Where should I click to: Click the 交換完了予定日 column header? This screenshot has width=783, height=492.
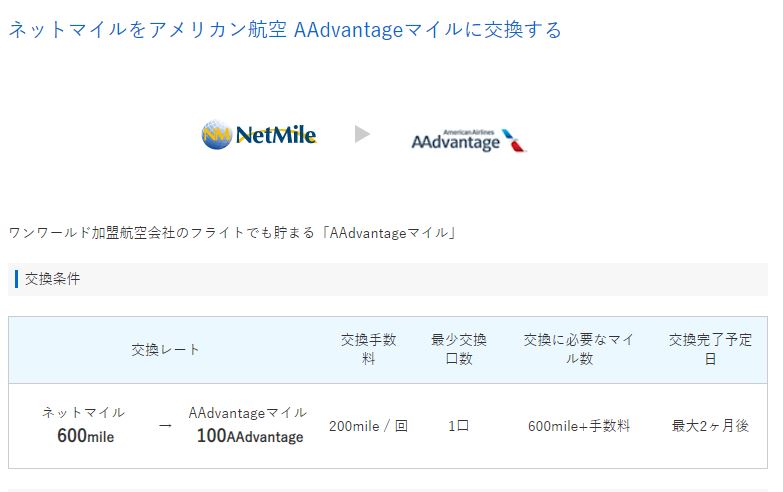(x=710, y=349)
